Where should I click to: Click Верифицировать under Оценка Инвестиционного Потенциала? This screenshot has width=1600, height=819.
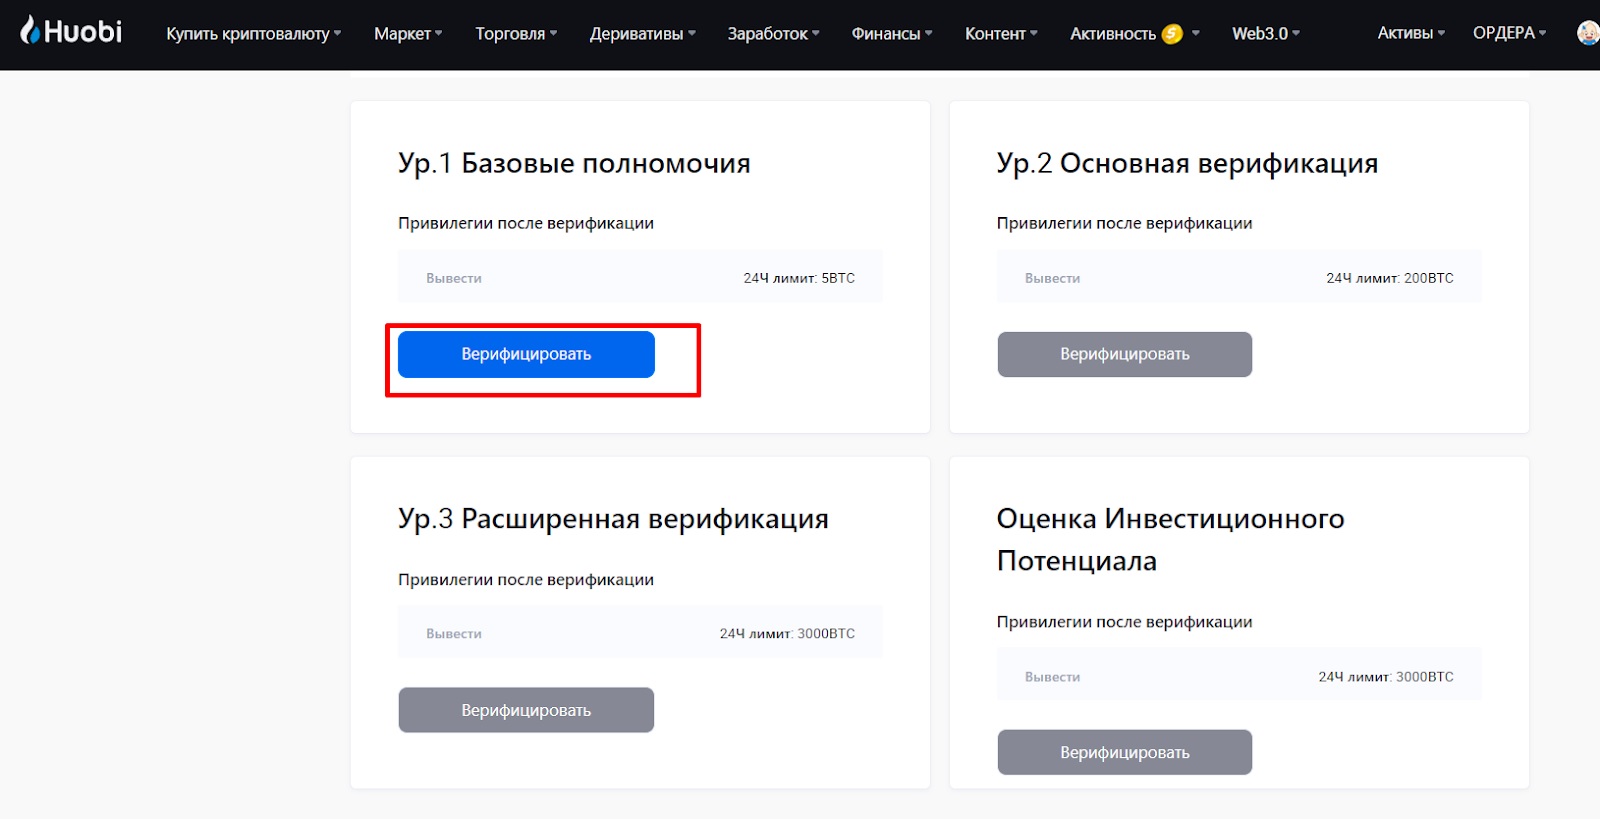[1125, 752]
